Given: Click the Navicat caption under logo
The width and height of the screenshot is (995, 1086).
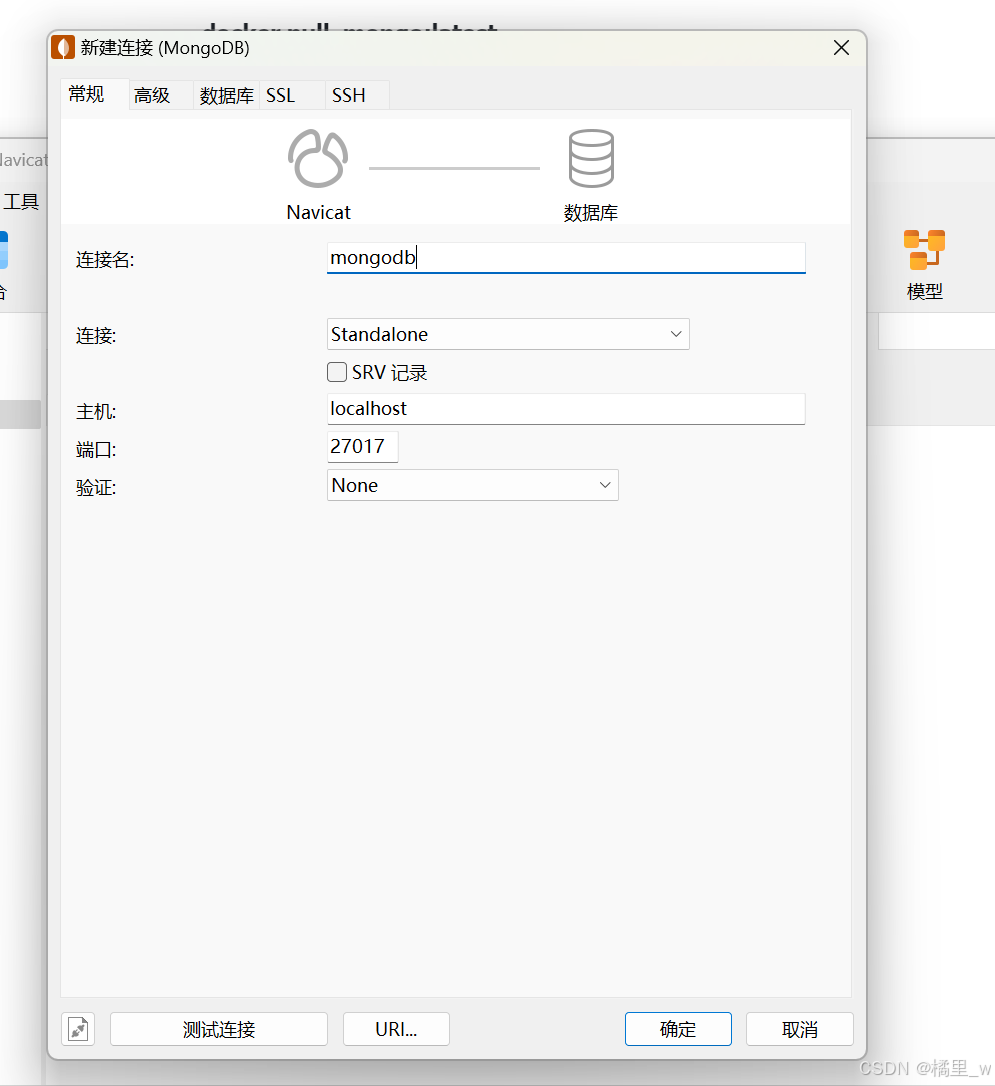Looking at the screenshot, I should pos(319,212).
